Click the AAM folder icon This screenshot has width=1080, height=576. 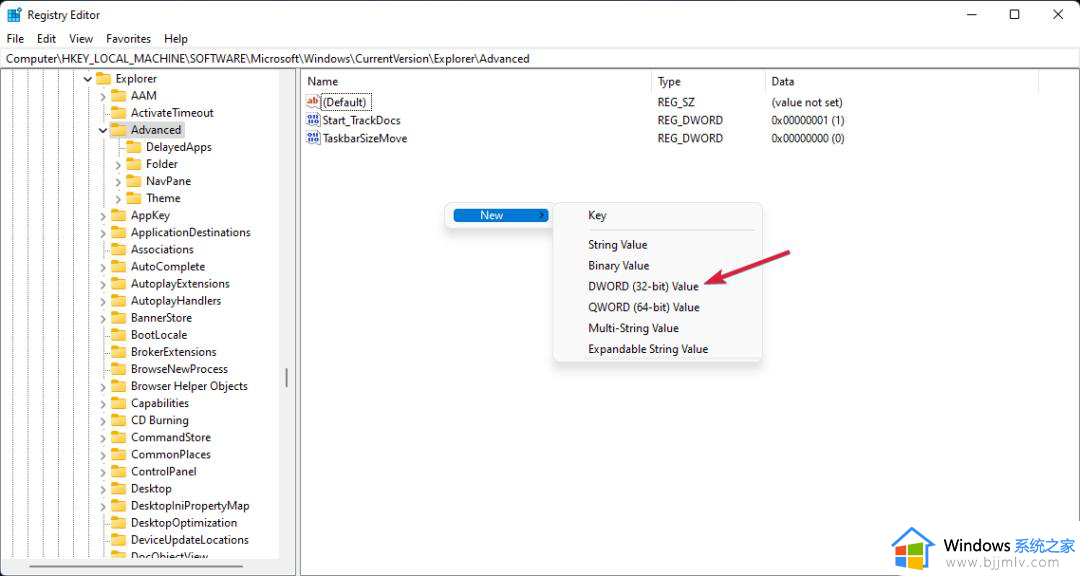118,96
